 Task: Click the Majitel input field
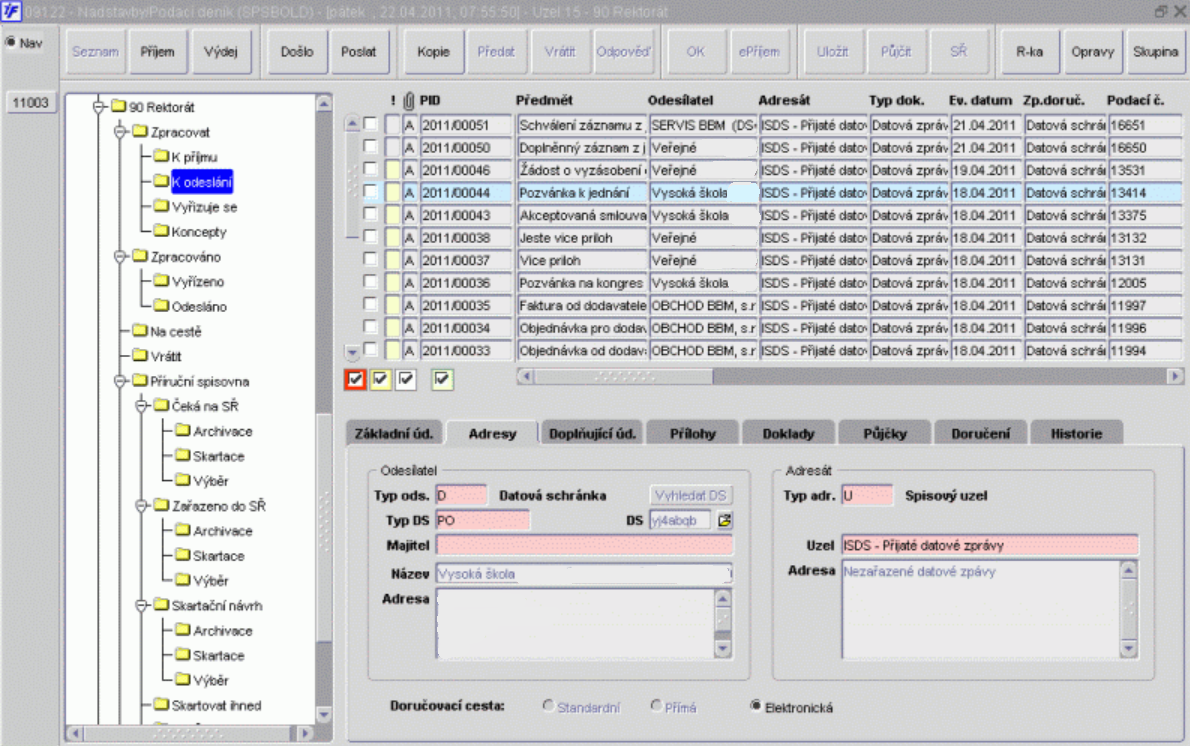click(584, 546)
